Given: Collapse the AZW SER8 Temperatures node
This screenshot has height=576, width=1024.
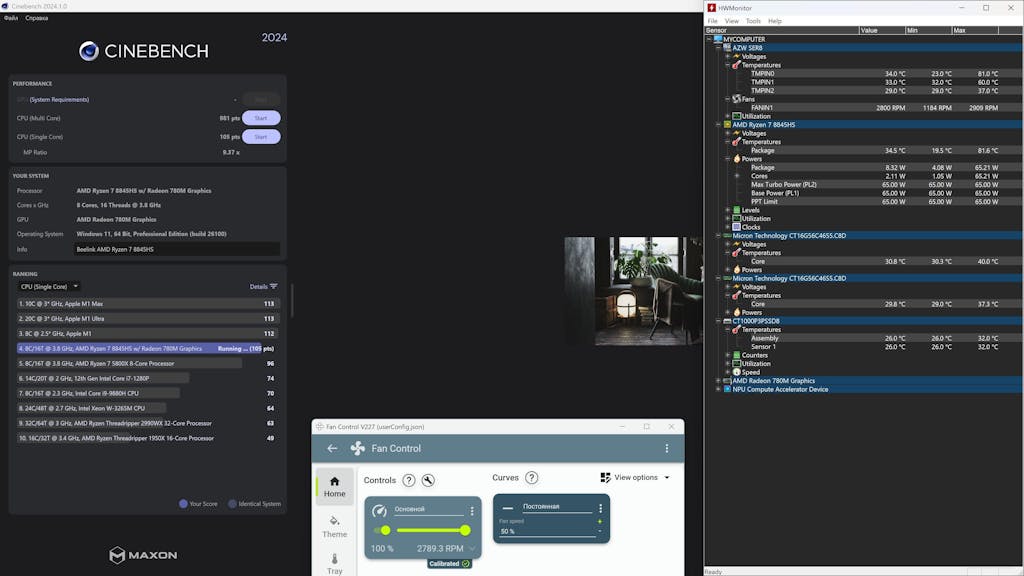Looking at the screenshot, I should [728, 65].
